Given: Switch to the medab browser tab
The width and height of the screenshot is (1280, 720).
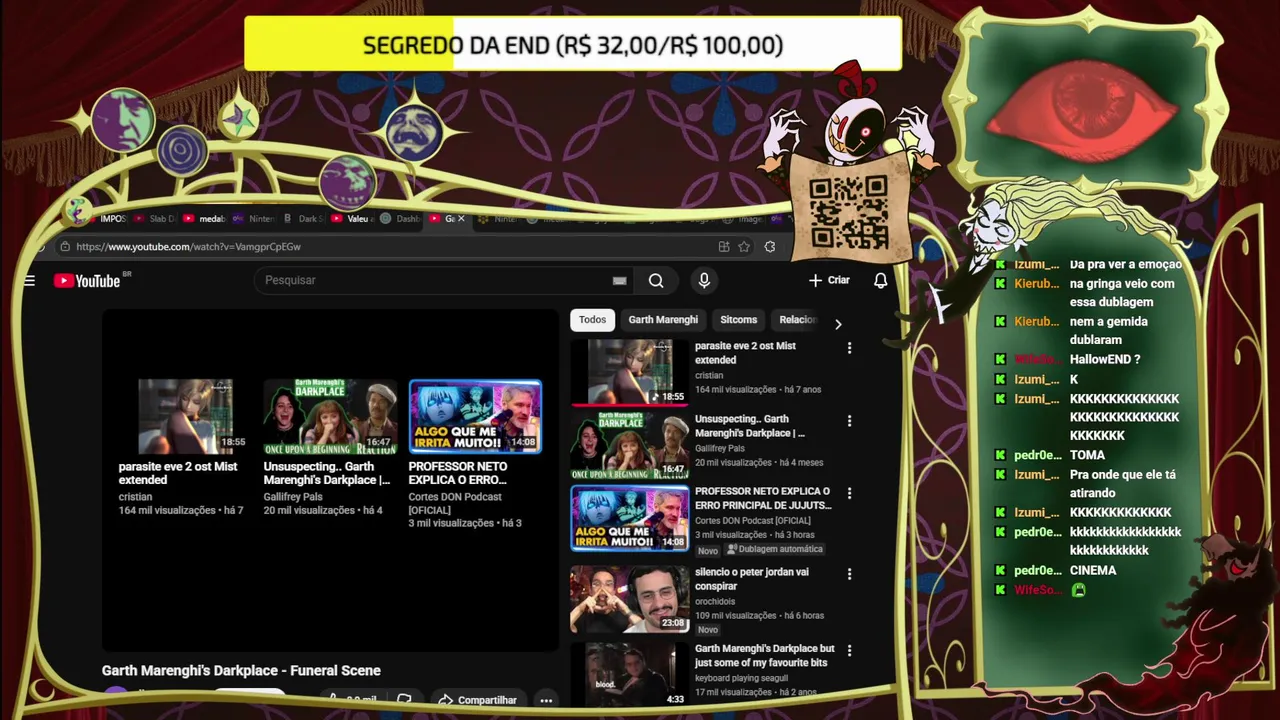Looking at the screenshot, I should [206, 218].
